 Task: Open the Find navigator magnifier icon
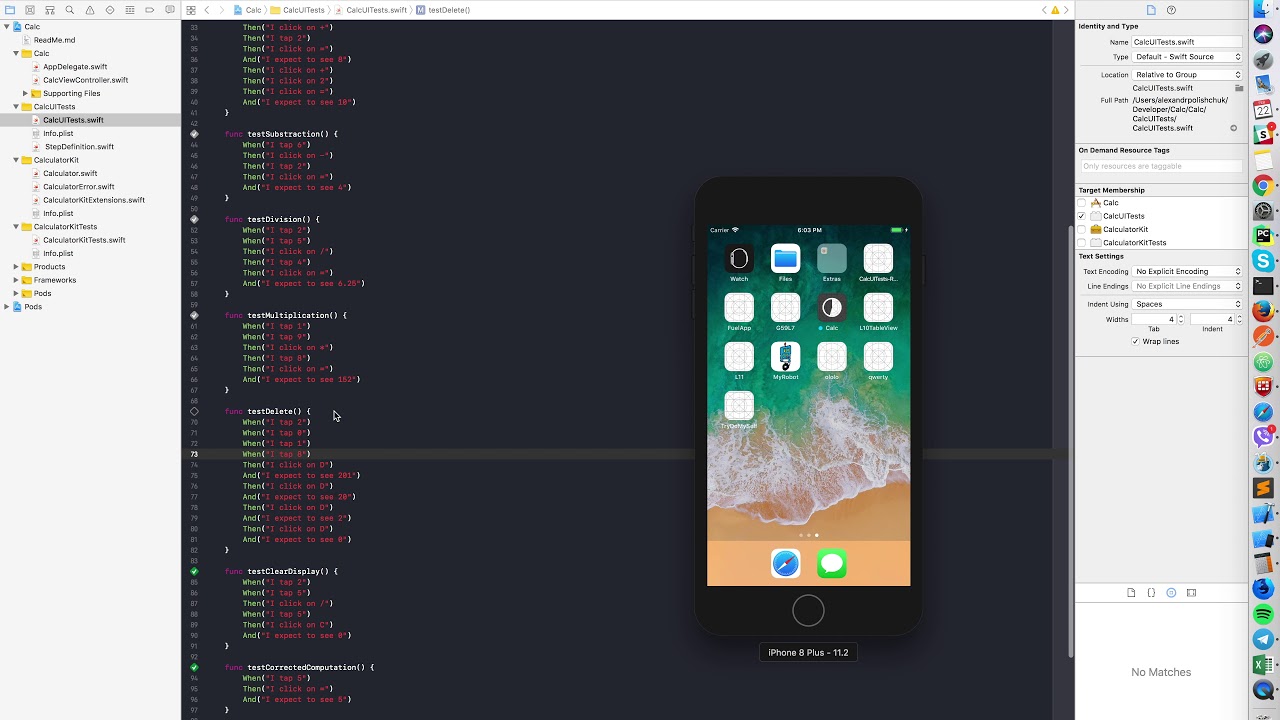(69, 10)
